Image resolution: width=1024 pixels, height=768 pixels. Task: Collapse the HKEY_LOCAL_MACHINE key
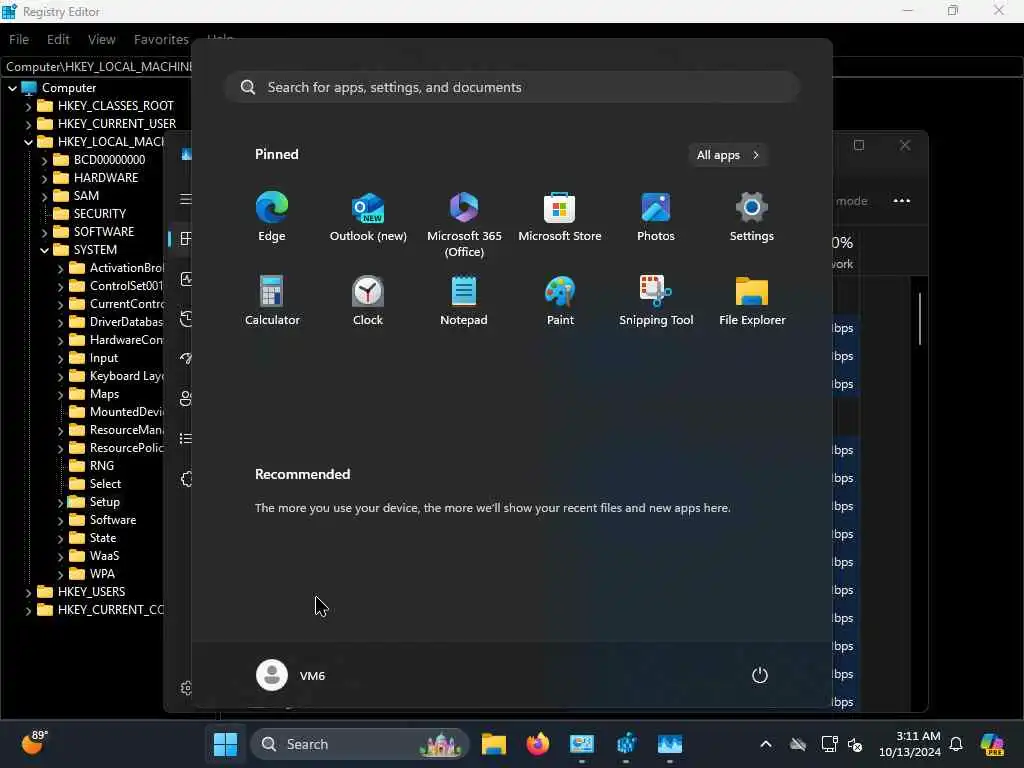tap(28, 142)
